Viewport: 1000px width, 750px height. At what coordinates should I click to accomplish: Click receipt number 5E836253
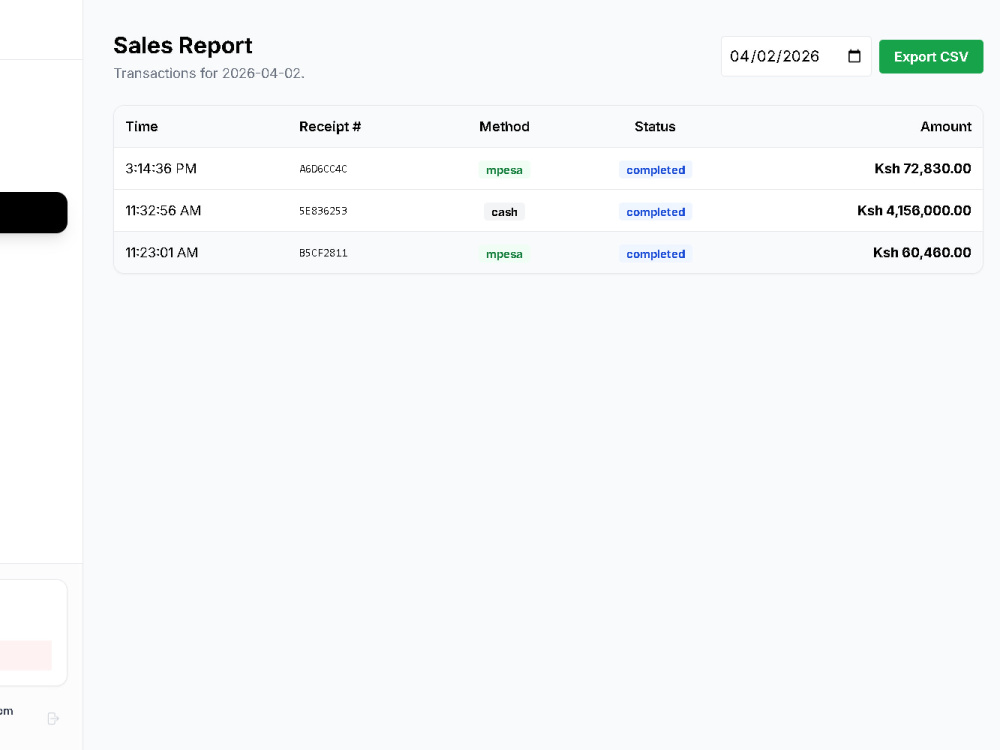coord(323,211)
